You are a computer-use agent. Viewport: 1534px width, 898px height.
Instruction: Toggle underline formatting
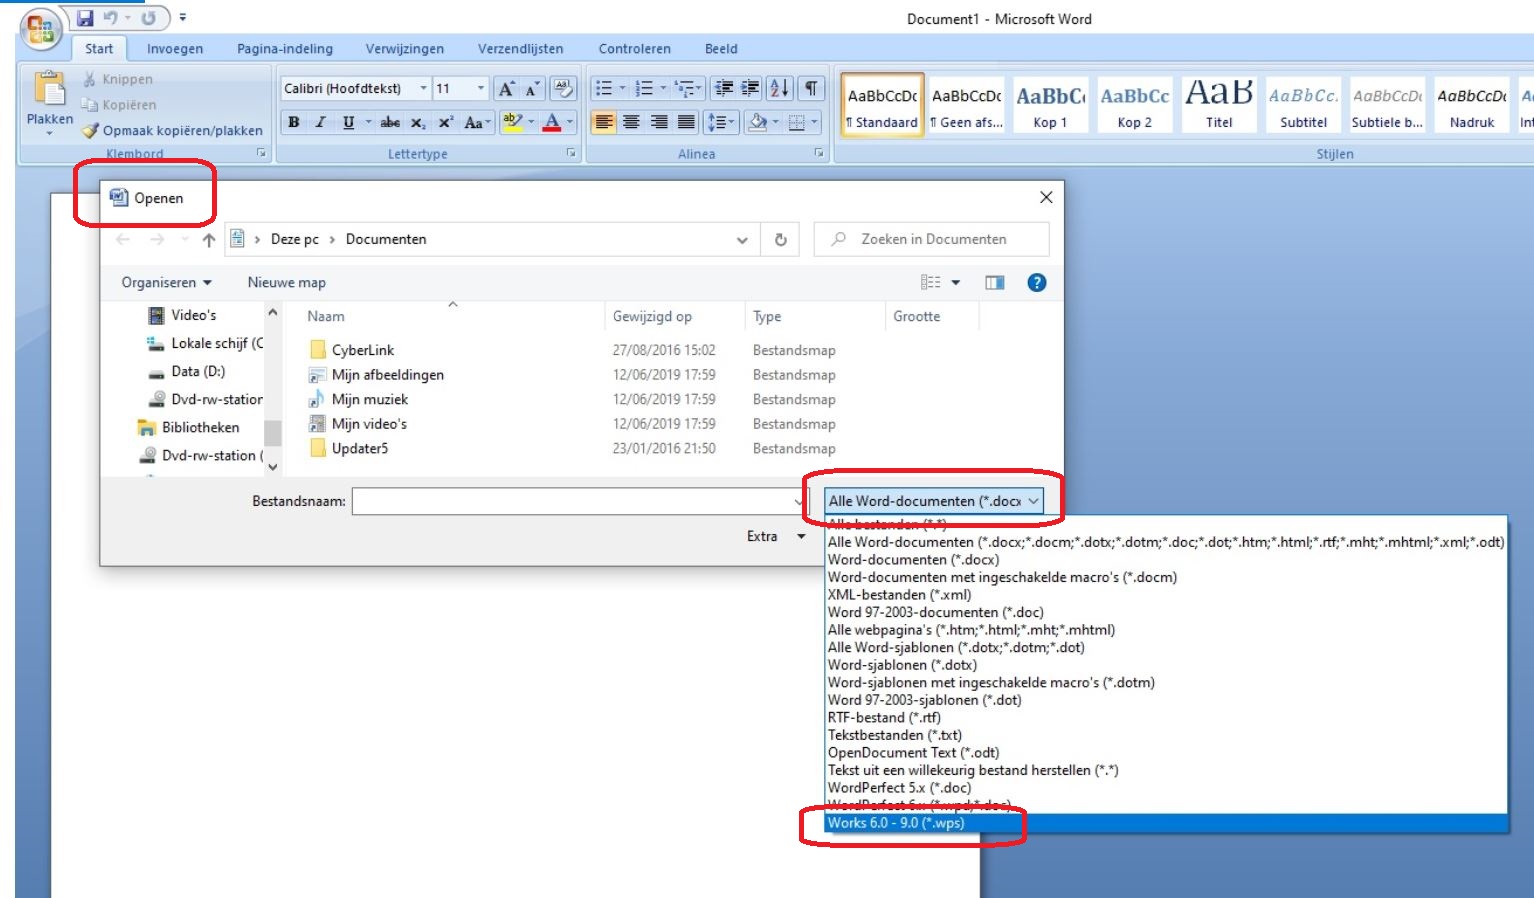pos(346,122)
